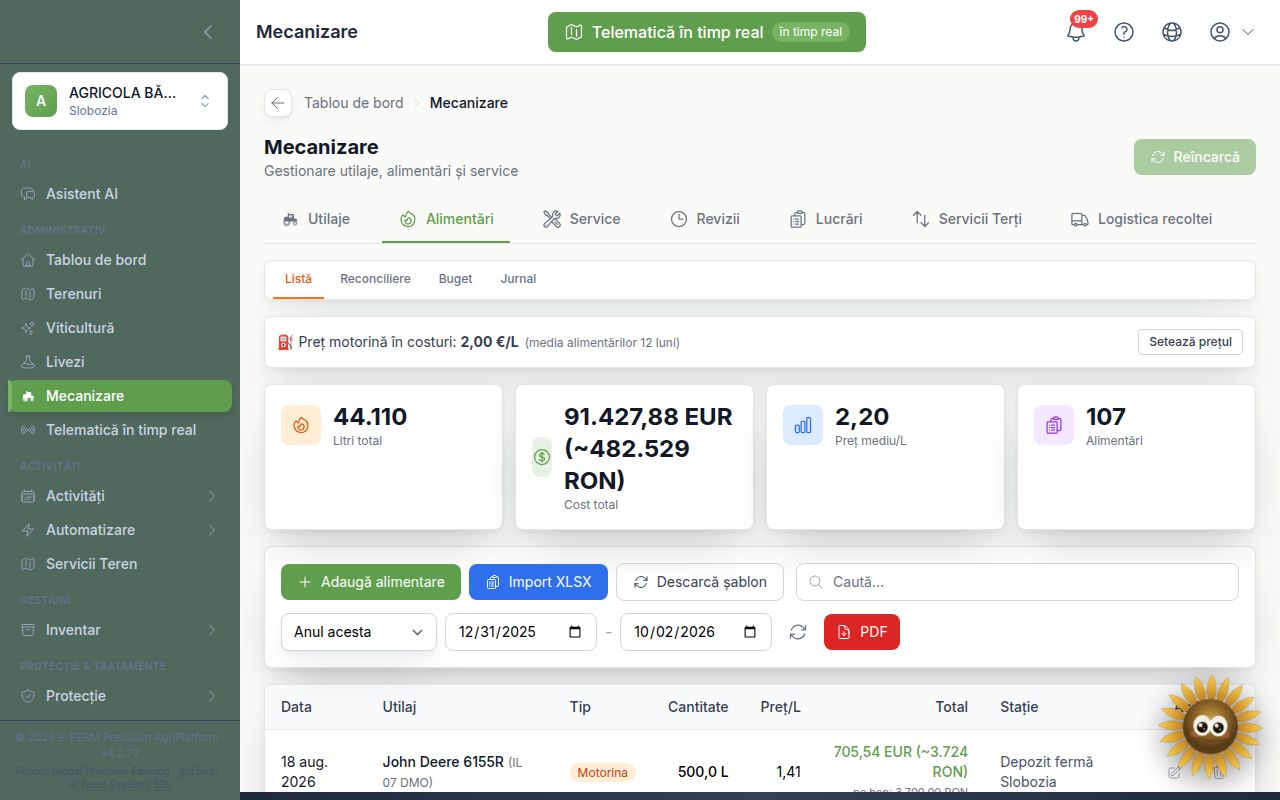
Task: Edit the John Deere 6155R fueling row
Action: pyautogui.click(x=1175, y=772)
